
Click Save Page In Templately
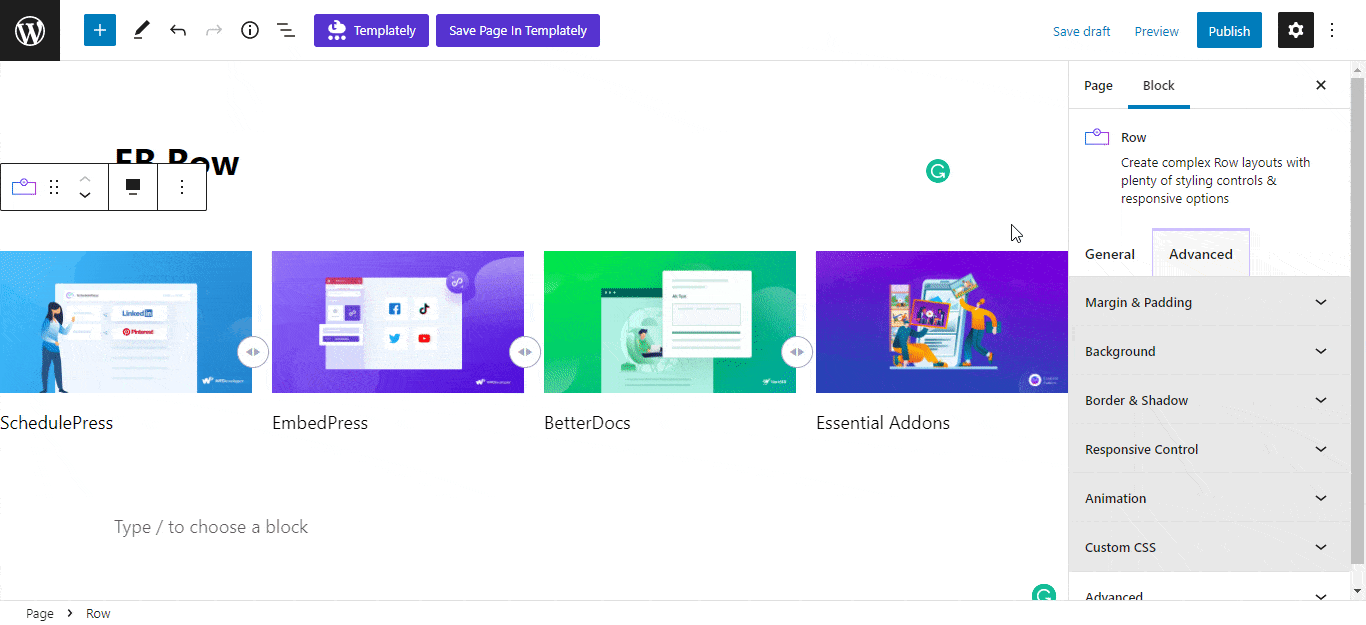[518, 30]
